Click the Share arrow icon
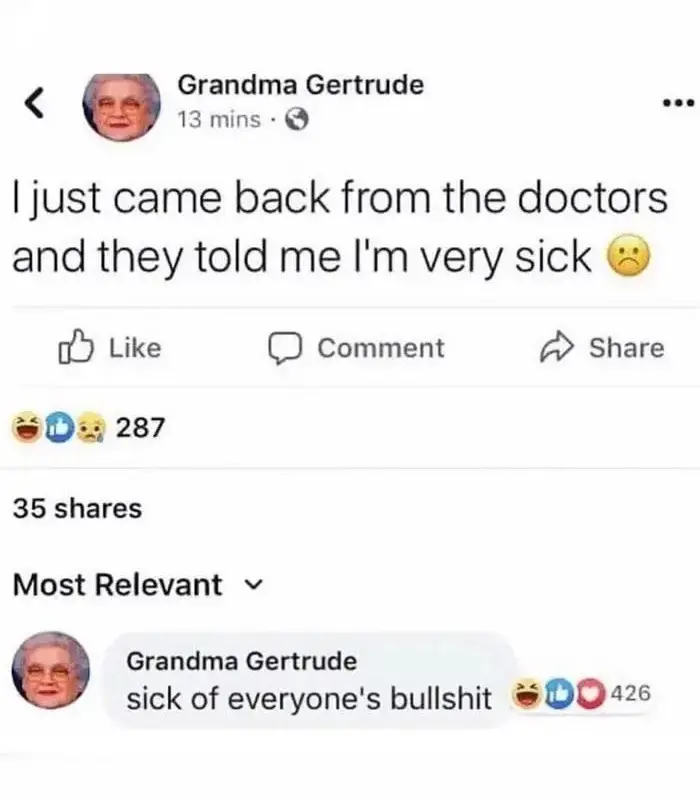Screen dimensions: 700x800 pos(557,347)
